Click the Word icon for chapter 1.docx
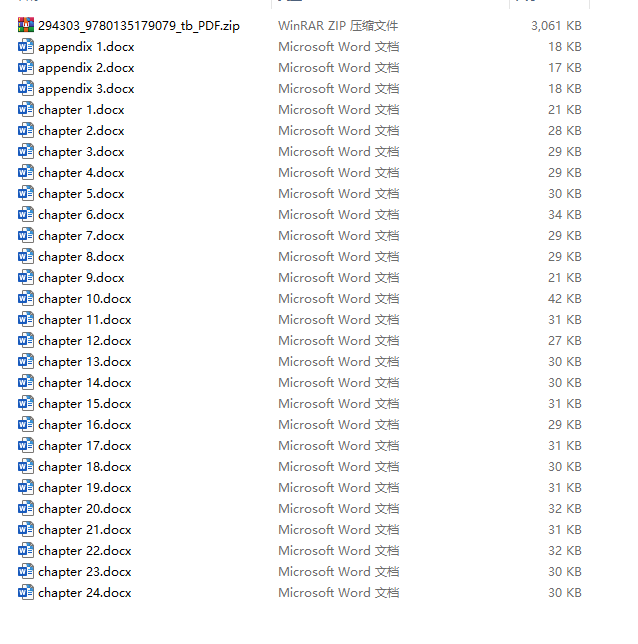This screenshot has height=644, width=638. (x=26, y=109)
